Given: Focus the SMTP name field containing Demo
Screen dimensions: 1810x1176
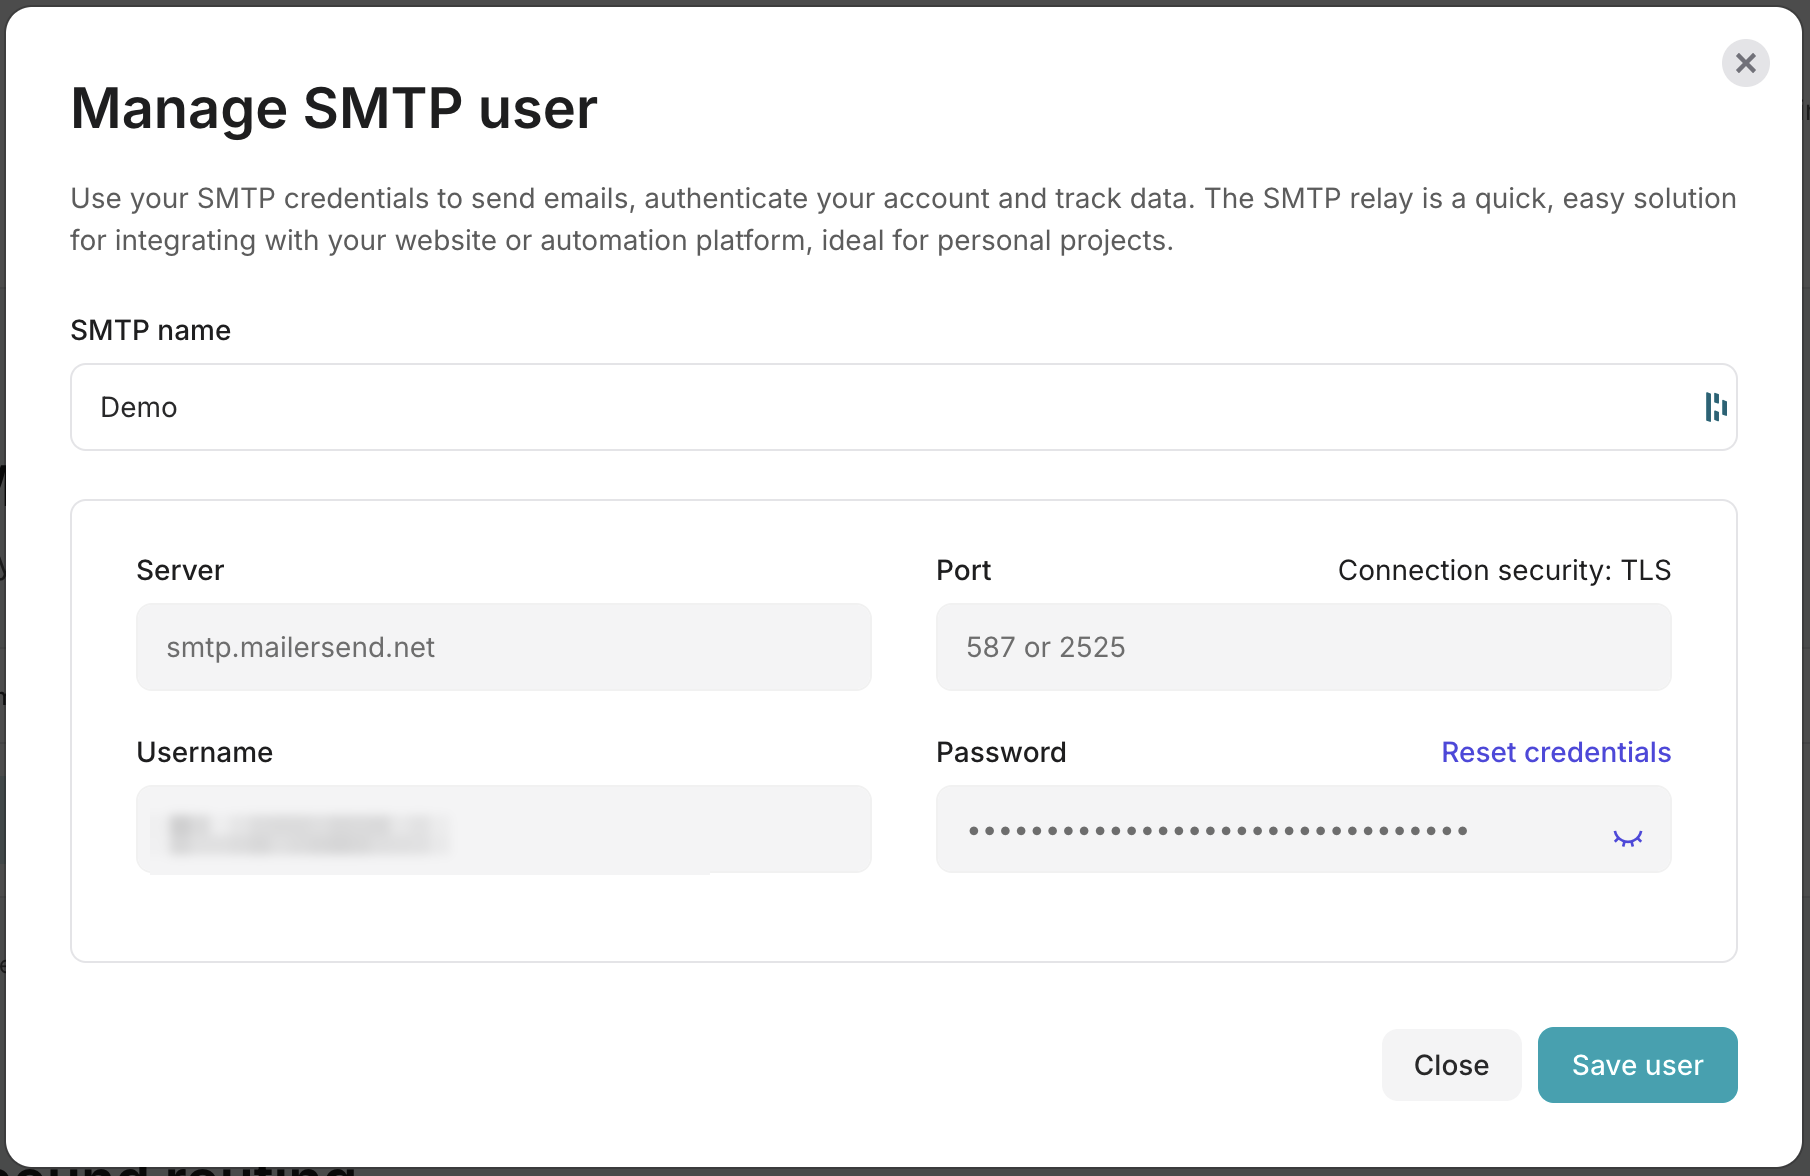Looking at the screenshot, I should 880,407.
